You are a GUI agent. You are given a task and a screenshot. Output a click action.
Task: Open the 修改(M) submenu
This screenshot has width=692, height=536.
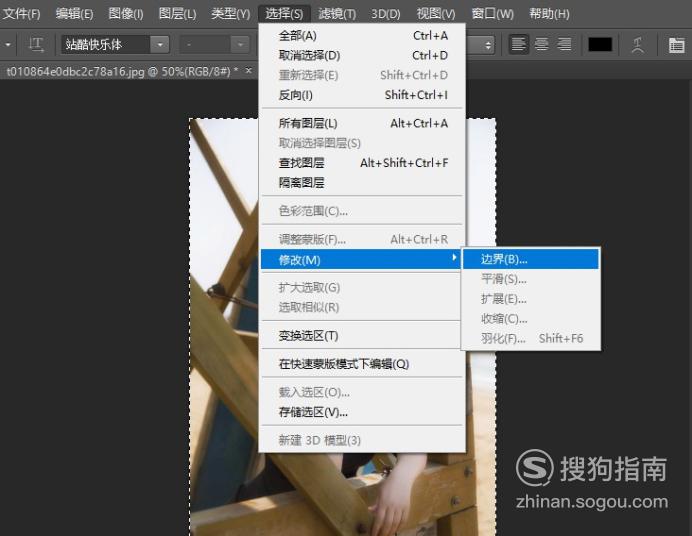pos(361,259)
